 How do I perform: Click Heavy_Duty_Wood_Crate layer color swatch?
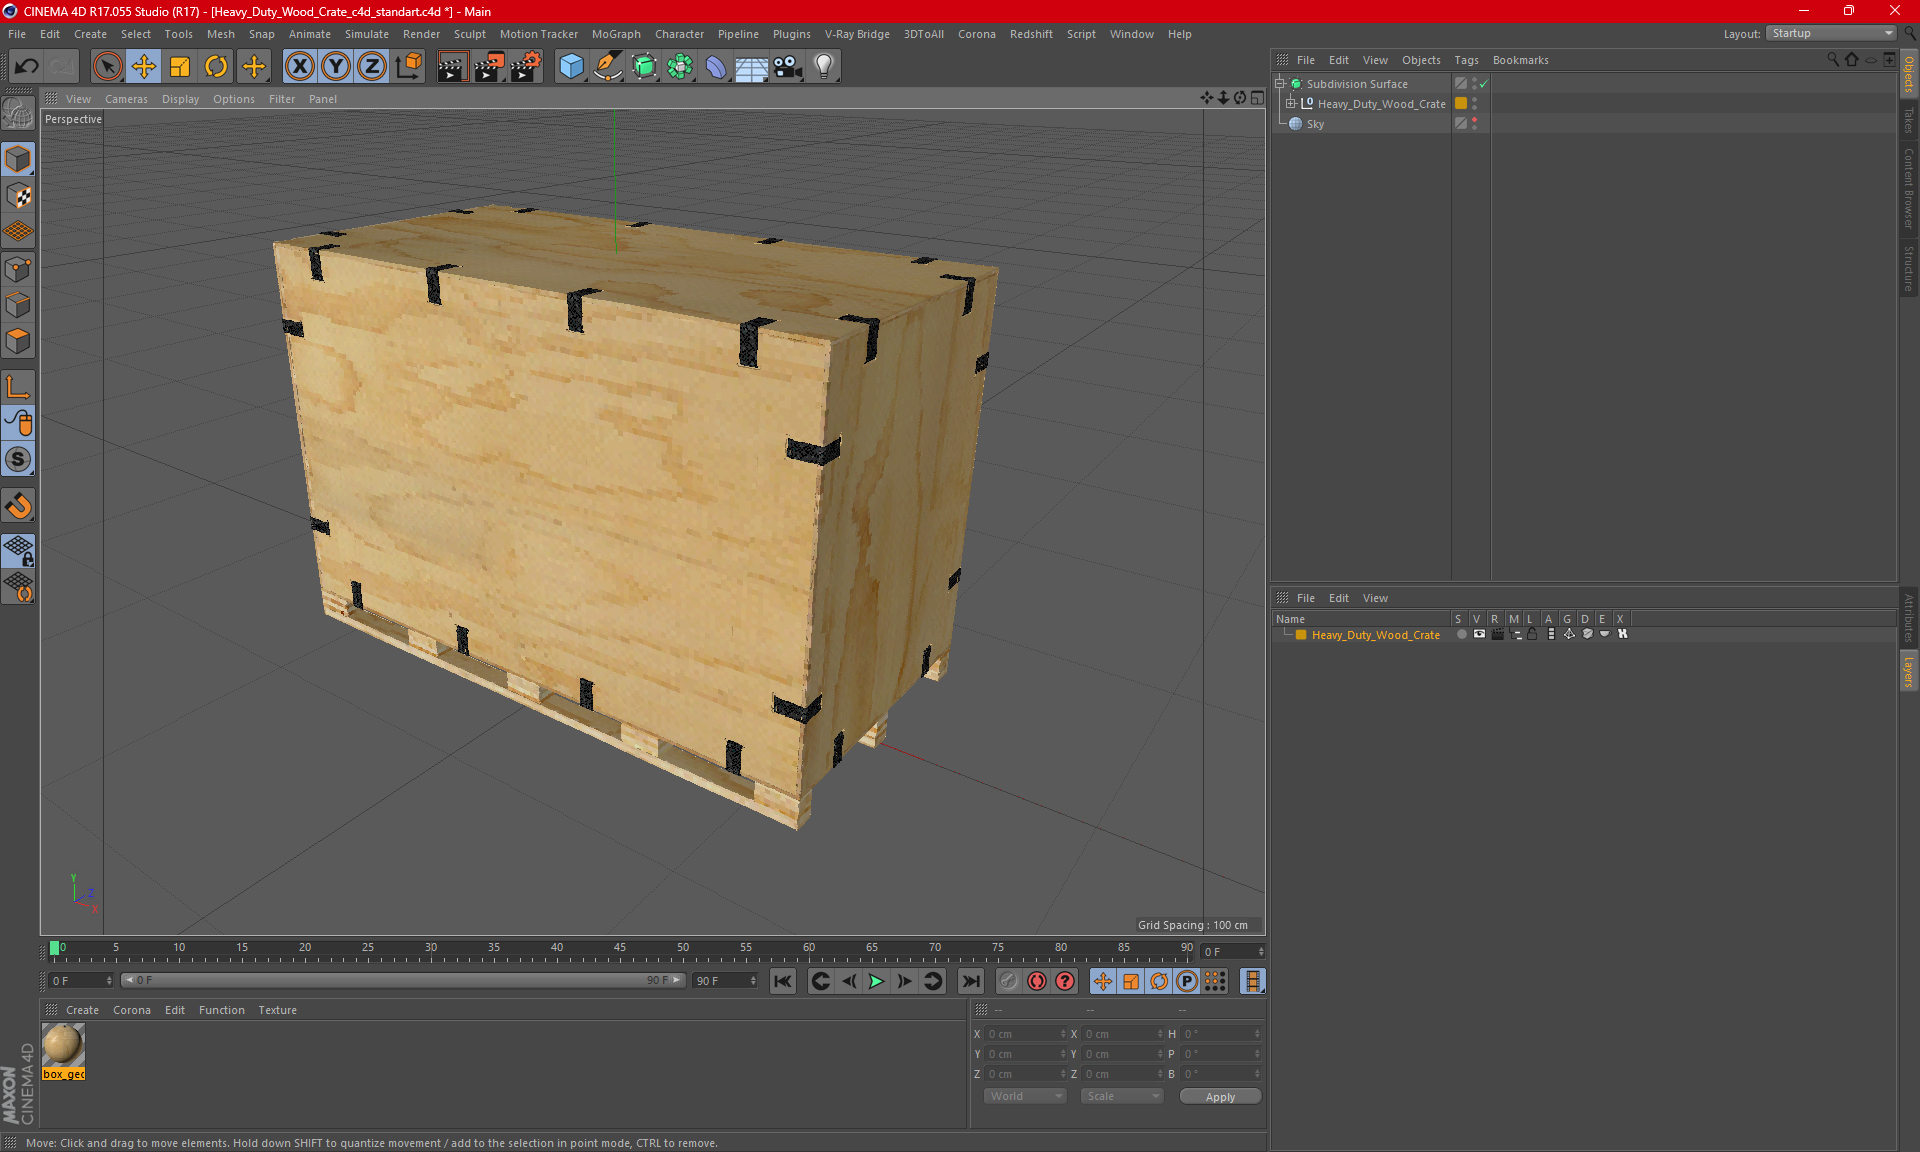(x=1301, y=635)
